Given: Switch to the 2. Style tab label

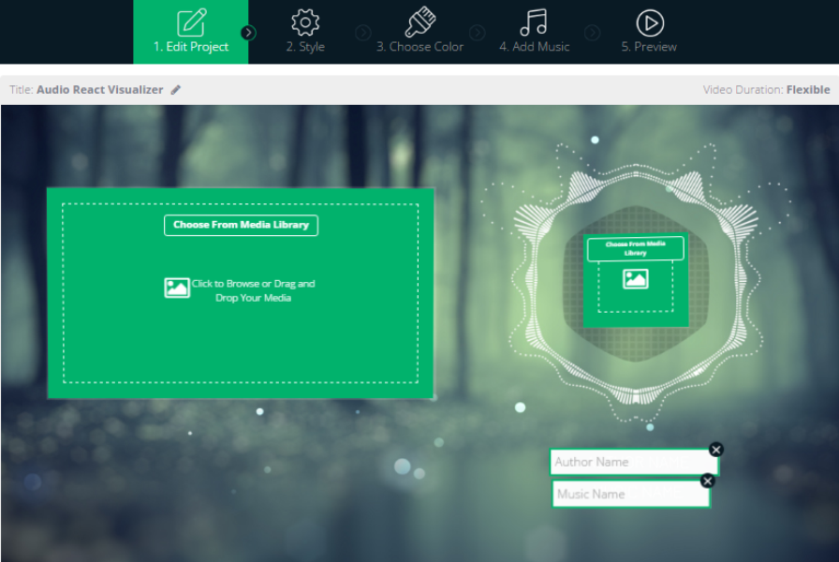Looking at the screenshot, I should 305,47.
